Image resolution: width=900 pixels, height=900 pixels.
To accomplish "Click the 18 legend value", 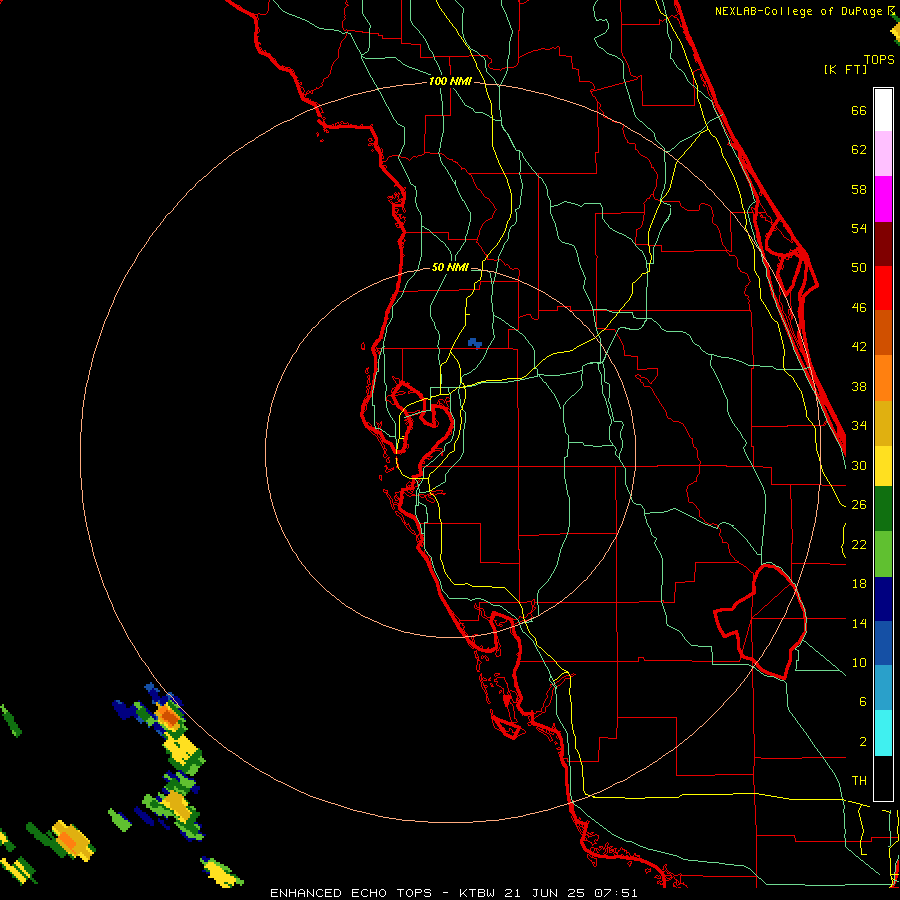I will pos(859,584).
